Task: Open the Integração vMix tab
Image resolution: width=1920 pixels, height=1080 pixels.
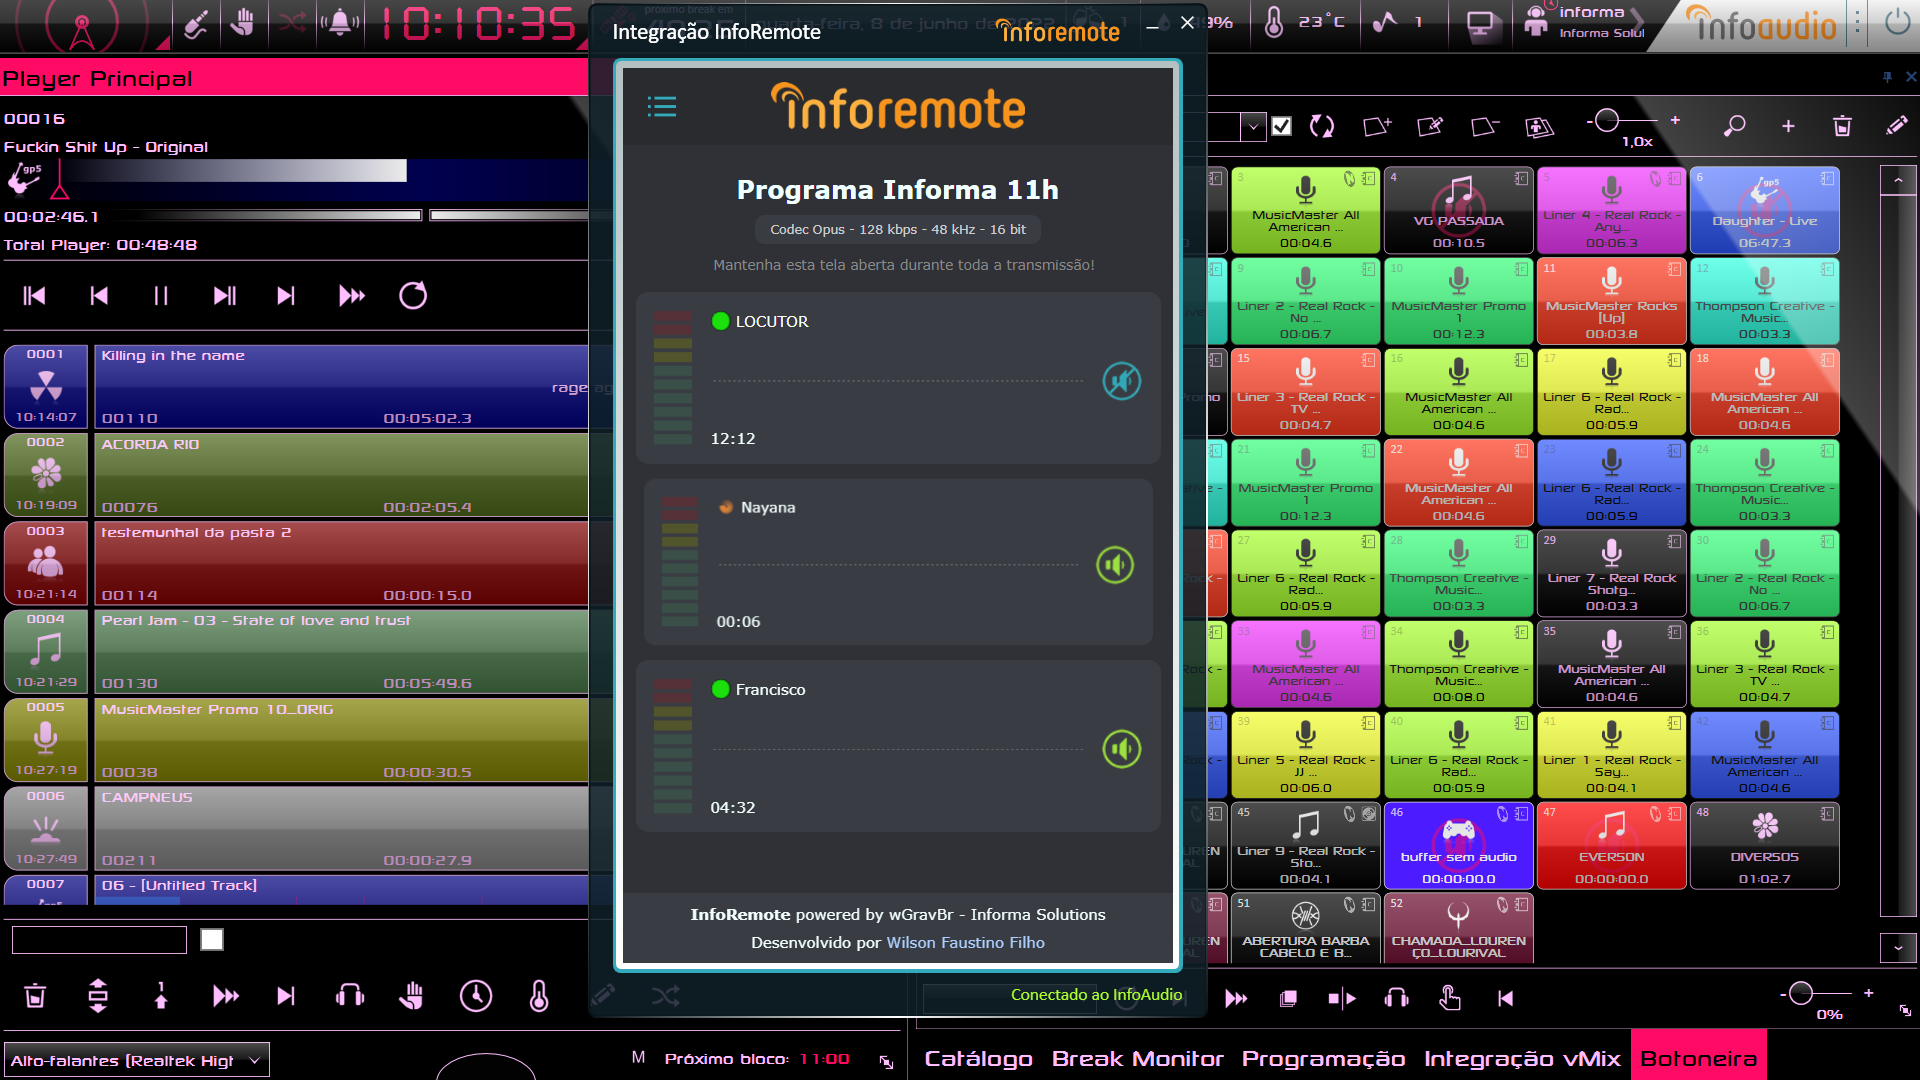Action: [1521, 1059]
